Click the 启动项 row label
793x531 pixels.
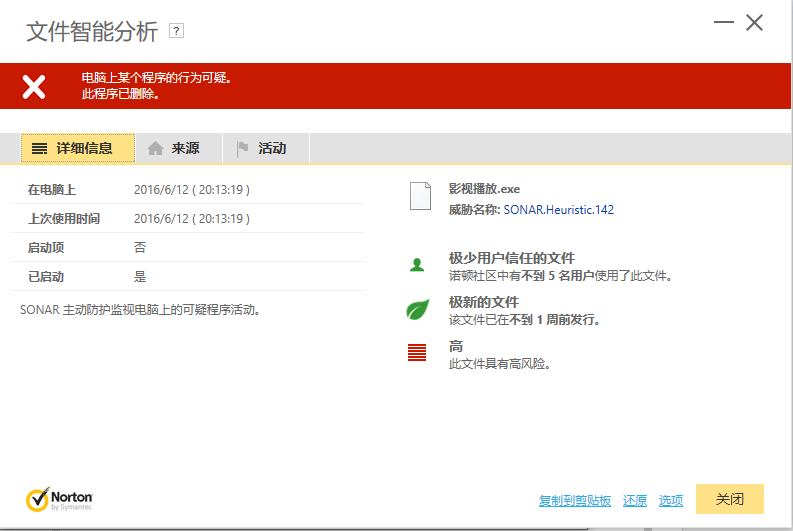pyautogui.click(x=46, y=248)
